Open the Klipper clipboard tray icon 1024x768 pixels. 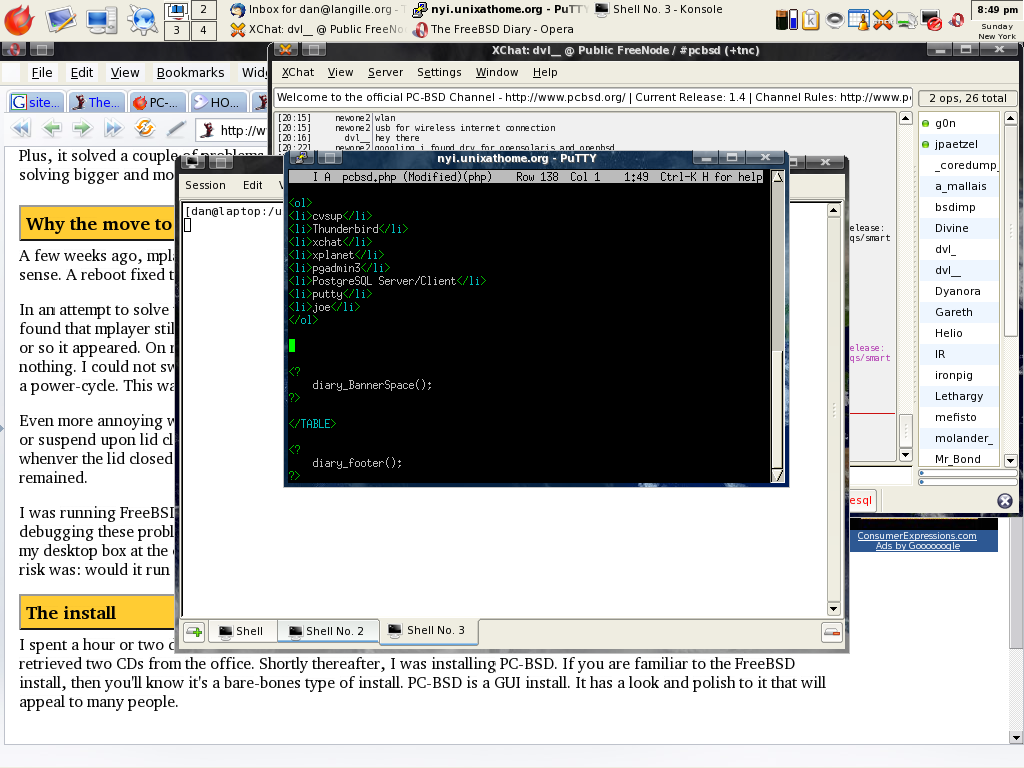coord(810,20)
